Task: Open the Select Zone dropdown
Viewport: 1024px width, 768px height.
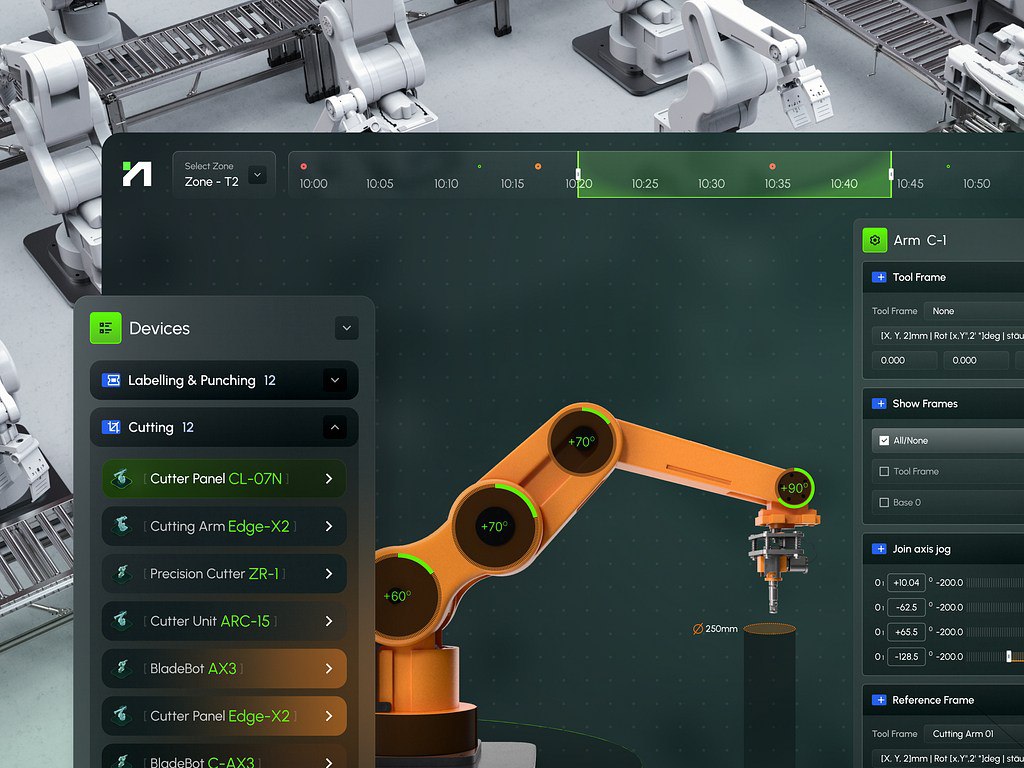Action: point(257,175)
